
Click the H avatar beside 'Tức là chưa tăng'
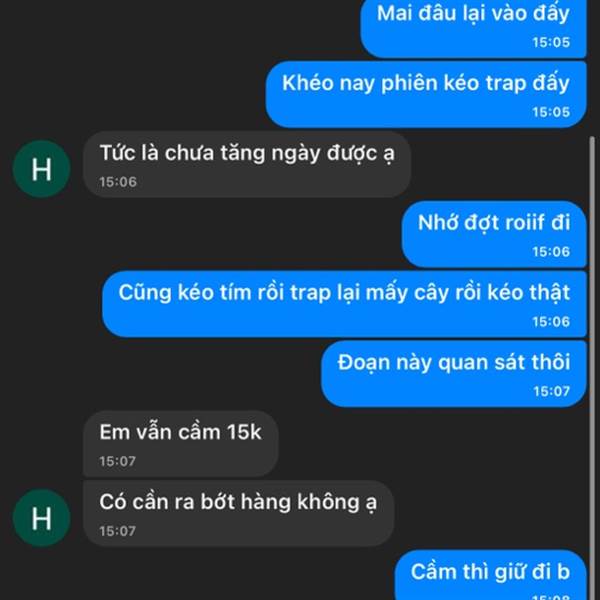coord(41,169)
